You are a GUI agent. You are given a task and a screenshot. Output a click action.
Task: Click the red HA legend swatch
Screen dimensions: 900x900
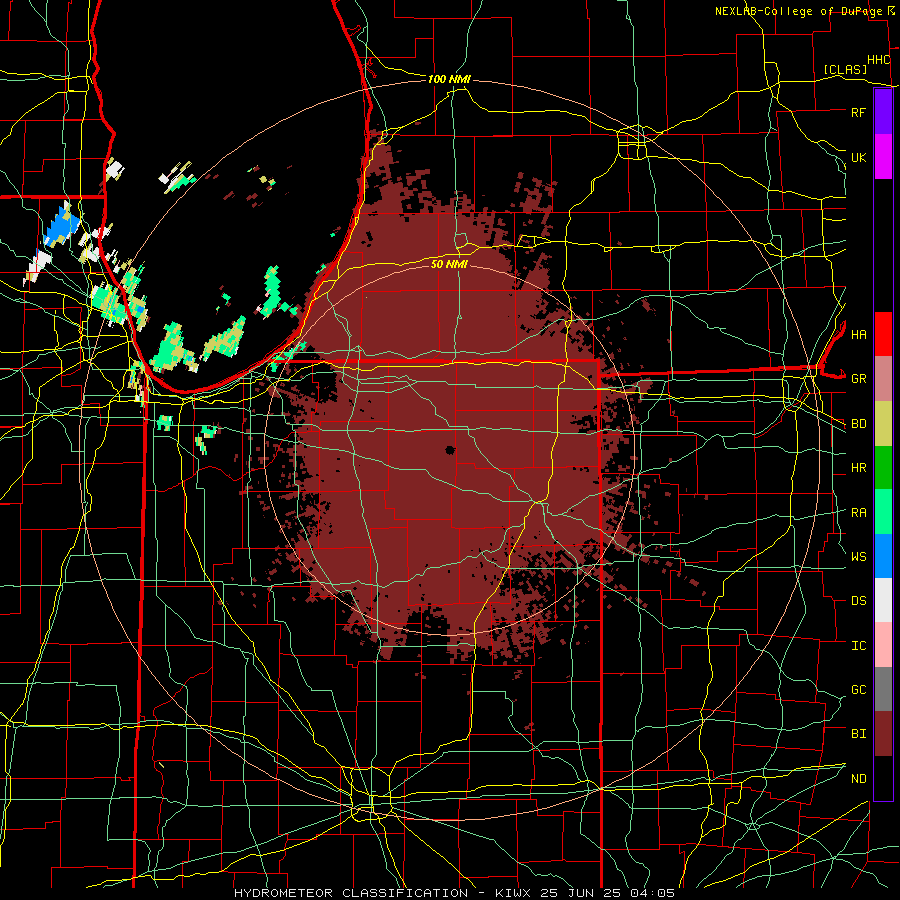click(x=883, y=334)
